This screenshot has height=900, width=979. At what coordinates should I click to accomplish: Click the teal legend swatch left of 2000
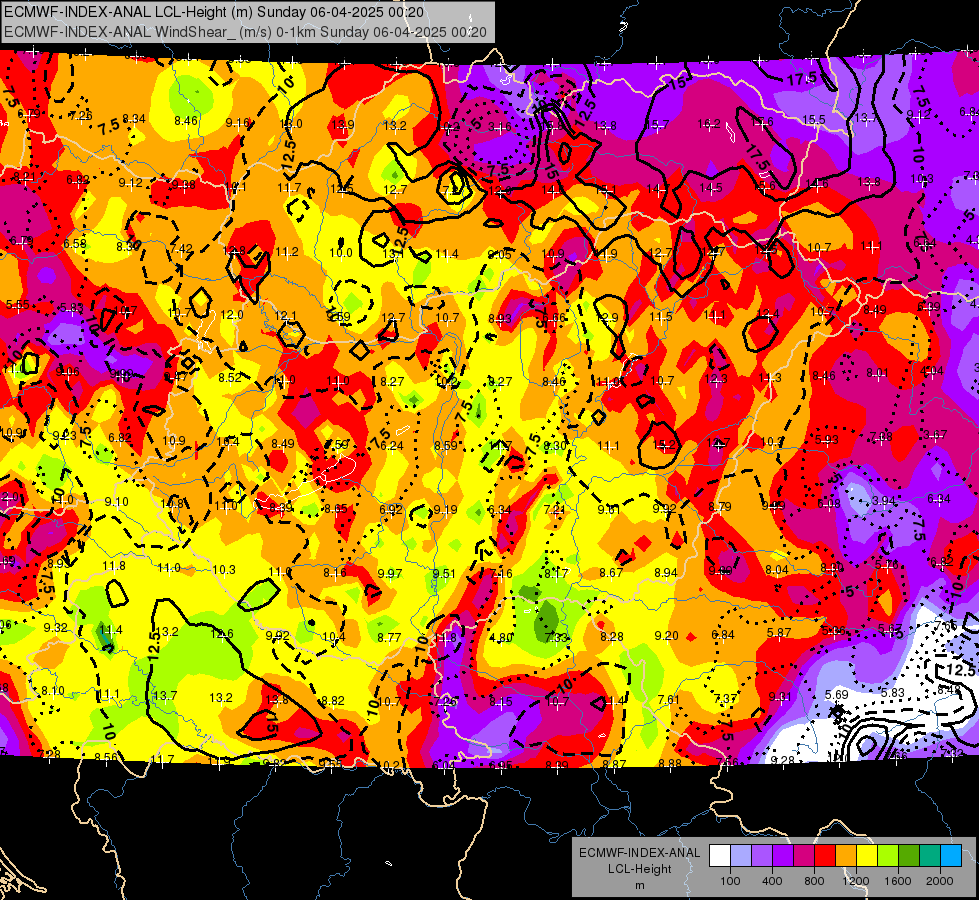tap(930, 855)
